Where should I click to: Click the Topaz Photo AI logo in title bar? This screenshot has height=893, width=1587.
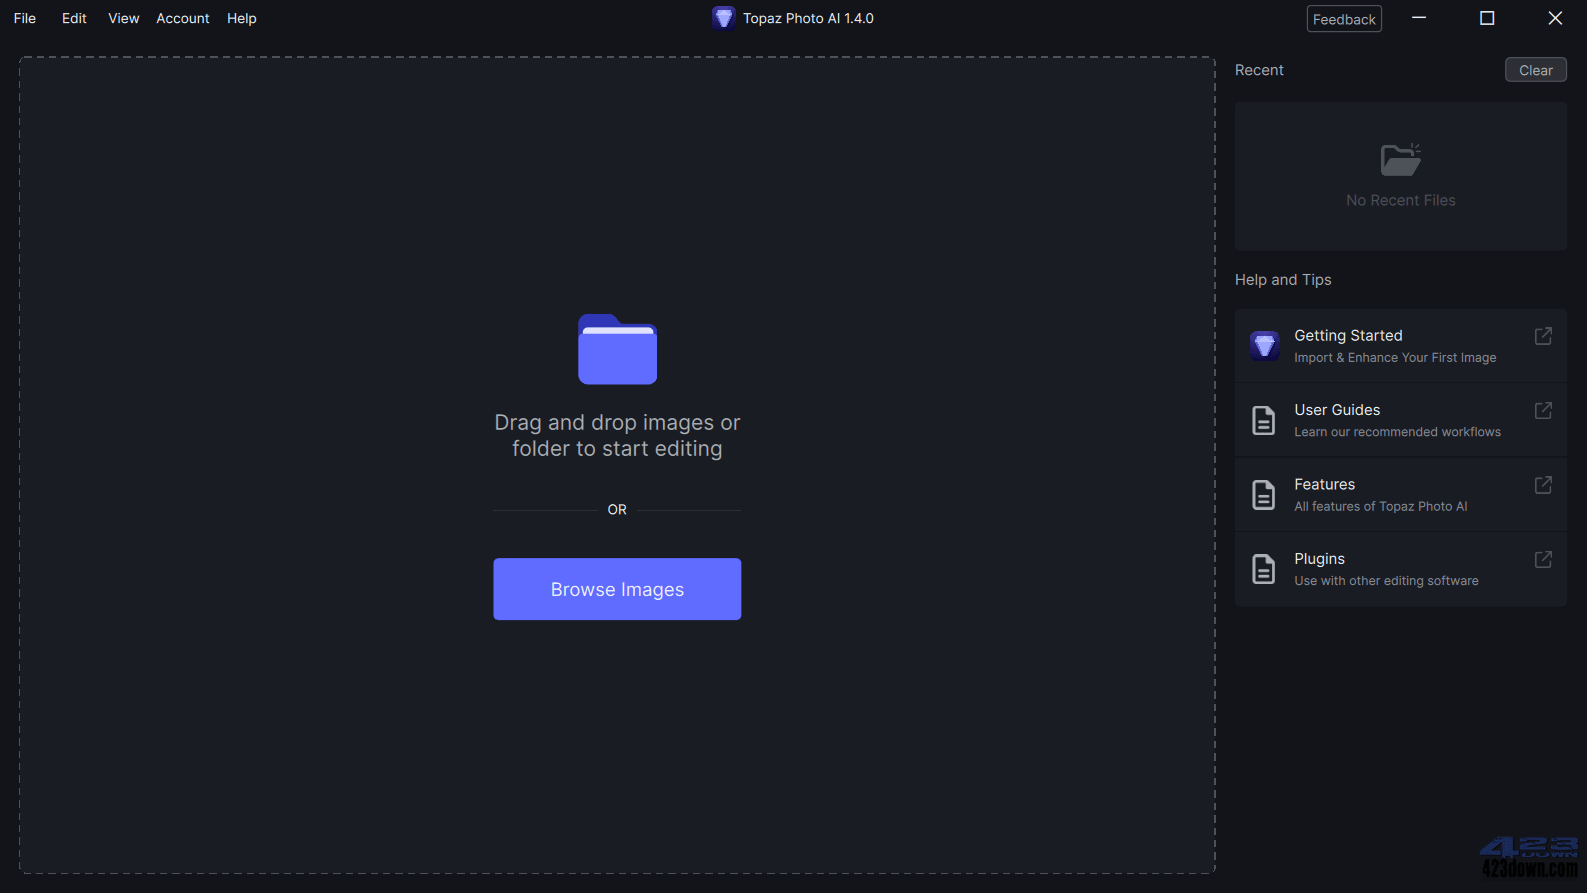(x=724, y=18)
